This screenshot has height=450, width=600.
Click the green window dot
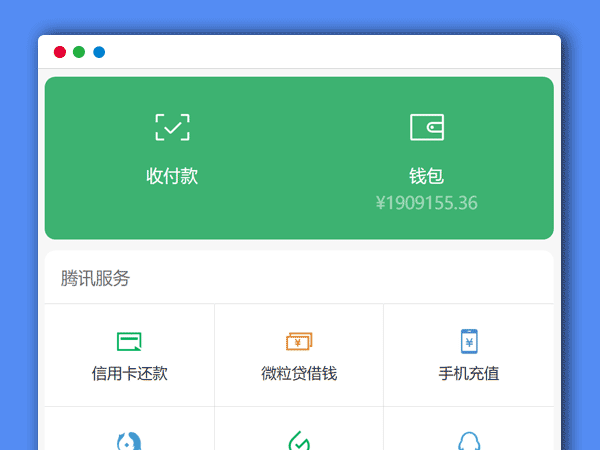(79, 52)
